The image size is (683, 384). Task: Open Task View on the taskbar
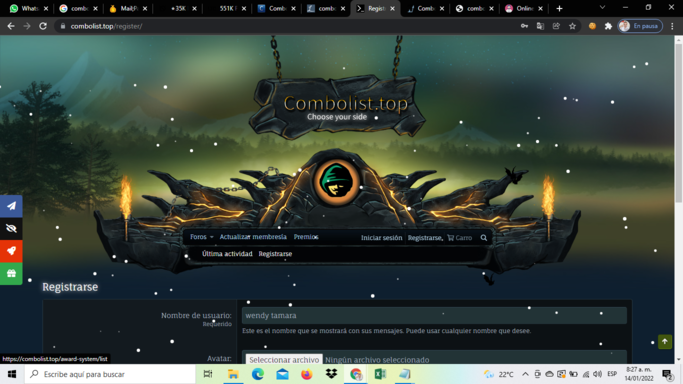208,374
